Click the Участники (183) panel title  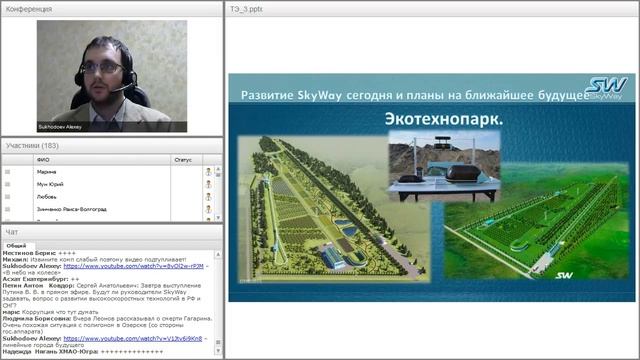coord(32,146)
